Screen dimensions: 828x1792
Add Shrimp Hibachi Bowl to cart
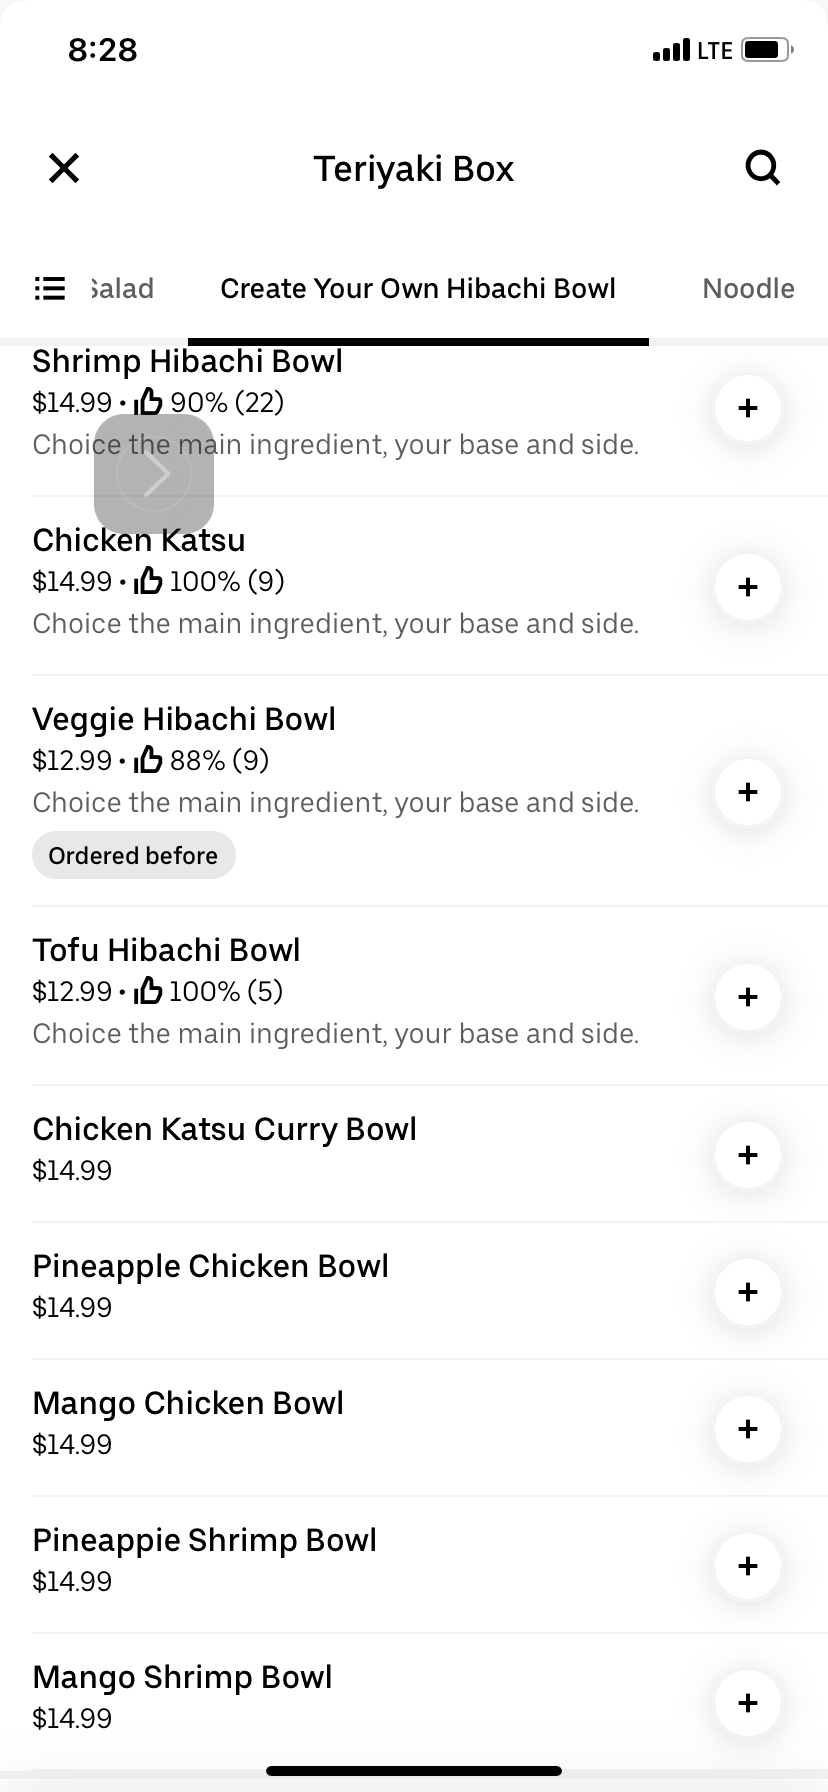pyautogui.click(x=747, y=408)
